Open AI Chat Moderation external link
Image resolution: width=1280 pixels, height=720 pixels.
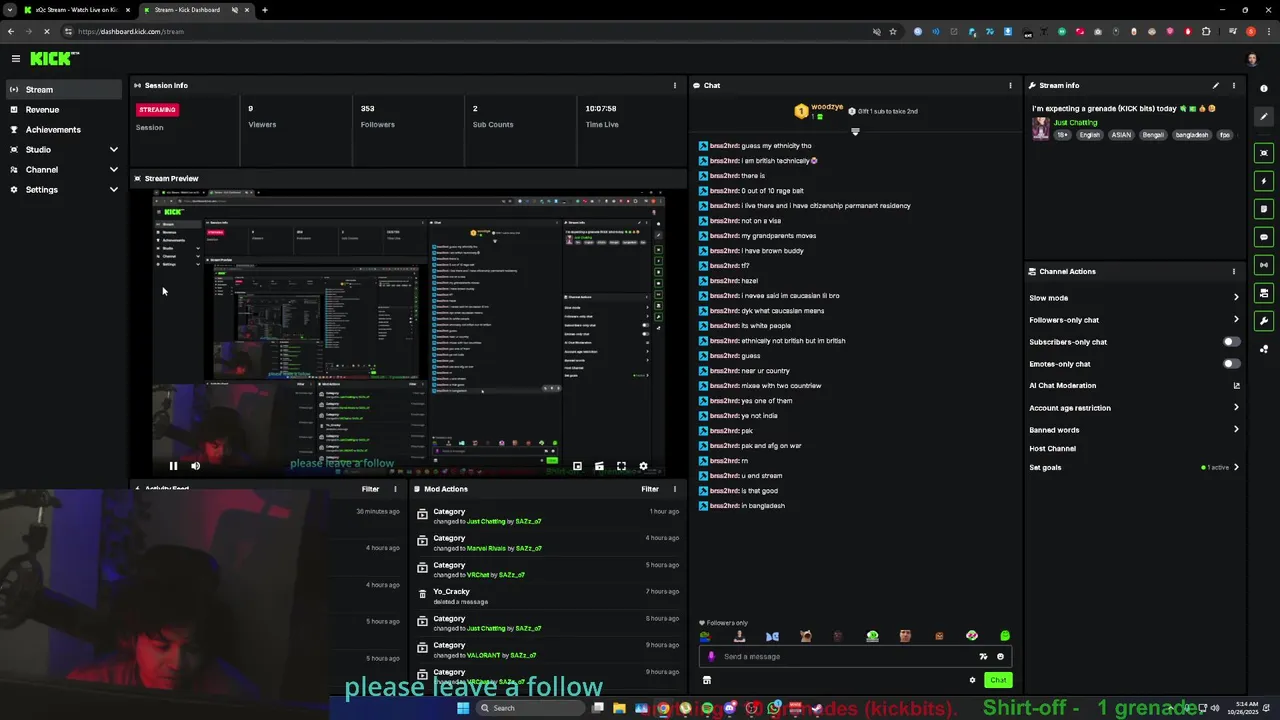click(1236, 386)
